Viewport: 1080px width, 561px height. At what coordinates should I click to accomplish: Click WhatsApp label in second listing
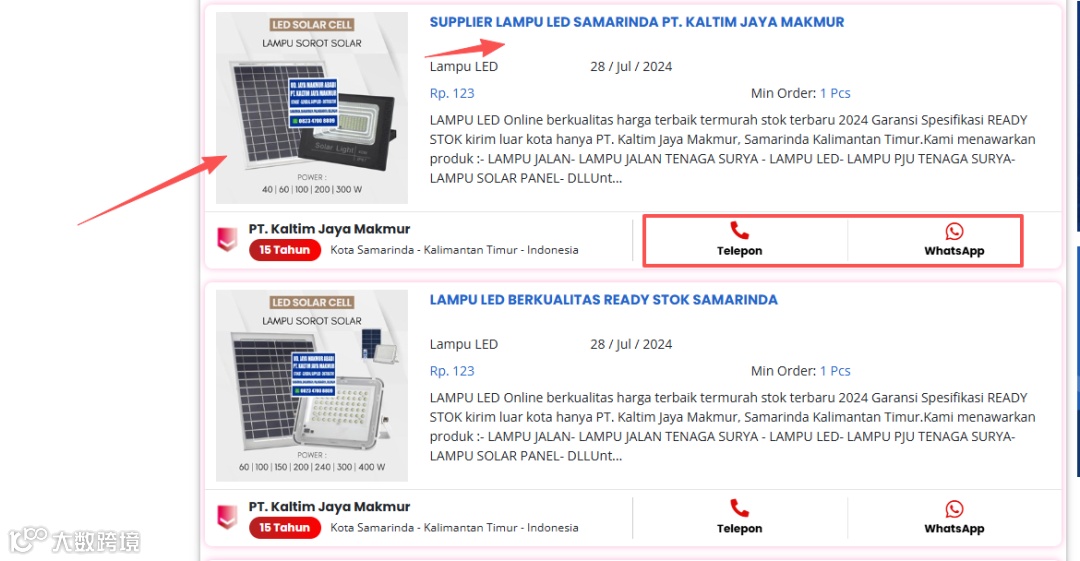pos(954,529)
